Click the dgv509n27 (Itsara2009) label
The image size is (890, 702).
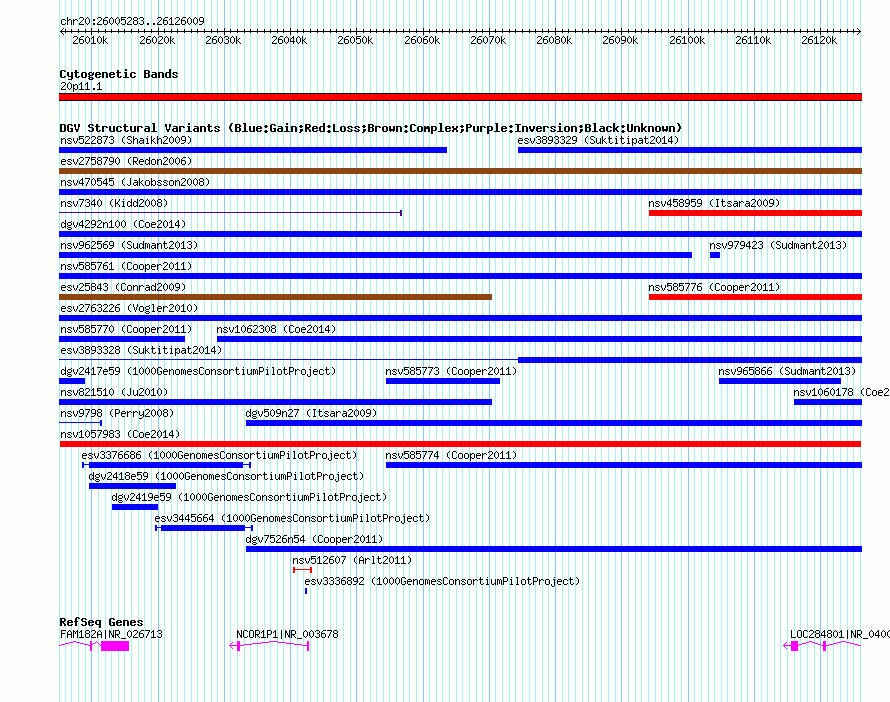click(311, 413)
